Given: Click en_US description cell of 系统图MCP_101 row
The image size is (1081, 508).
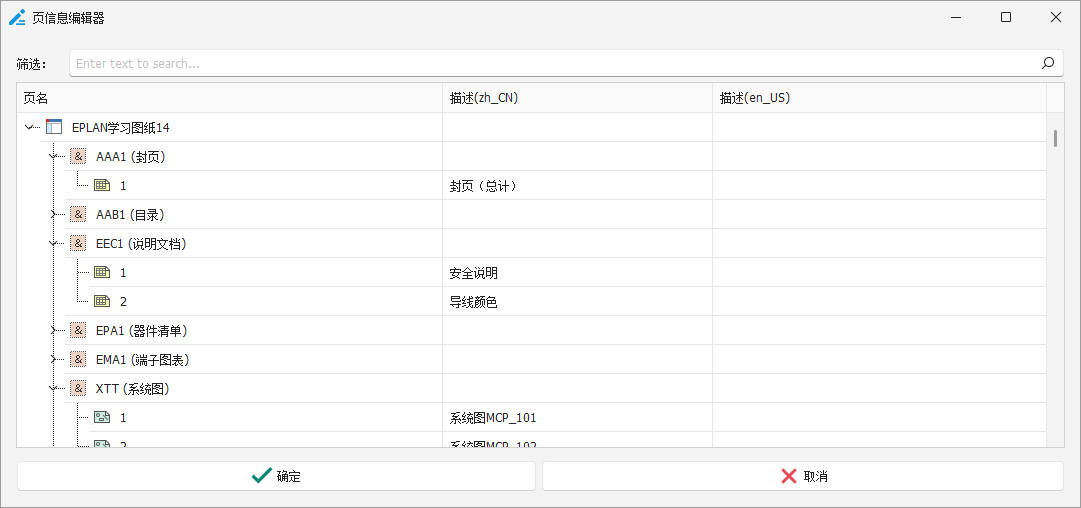Looking at the screenshot, I should [x=879, y=417].
